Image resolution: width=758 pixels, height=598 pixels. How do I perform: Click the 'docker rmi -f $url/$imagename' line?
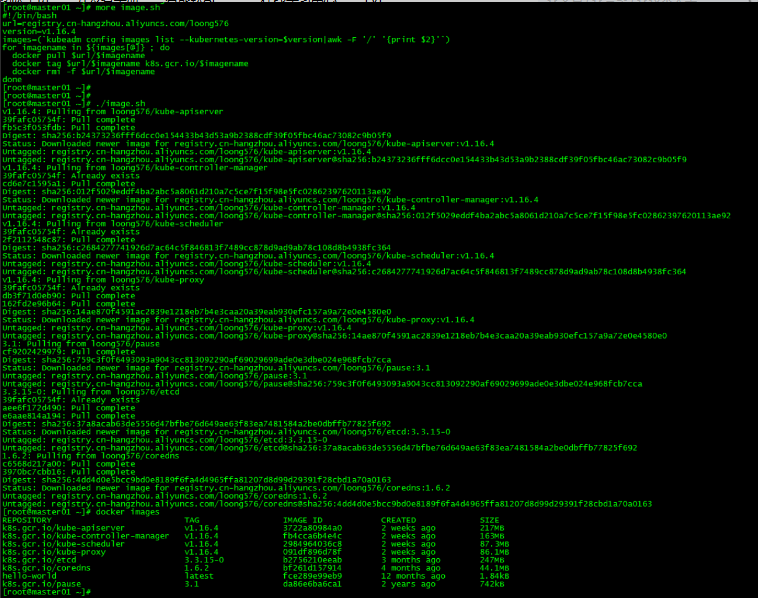tap(83, 72)
